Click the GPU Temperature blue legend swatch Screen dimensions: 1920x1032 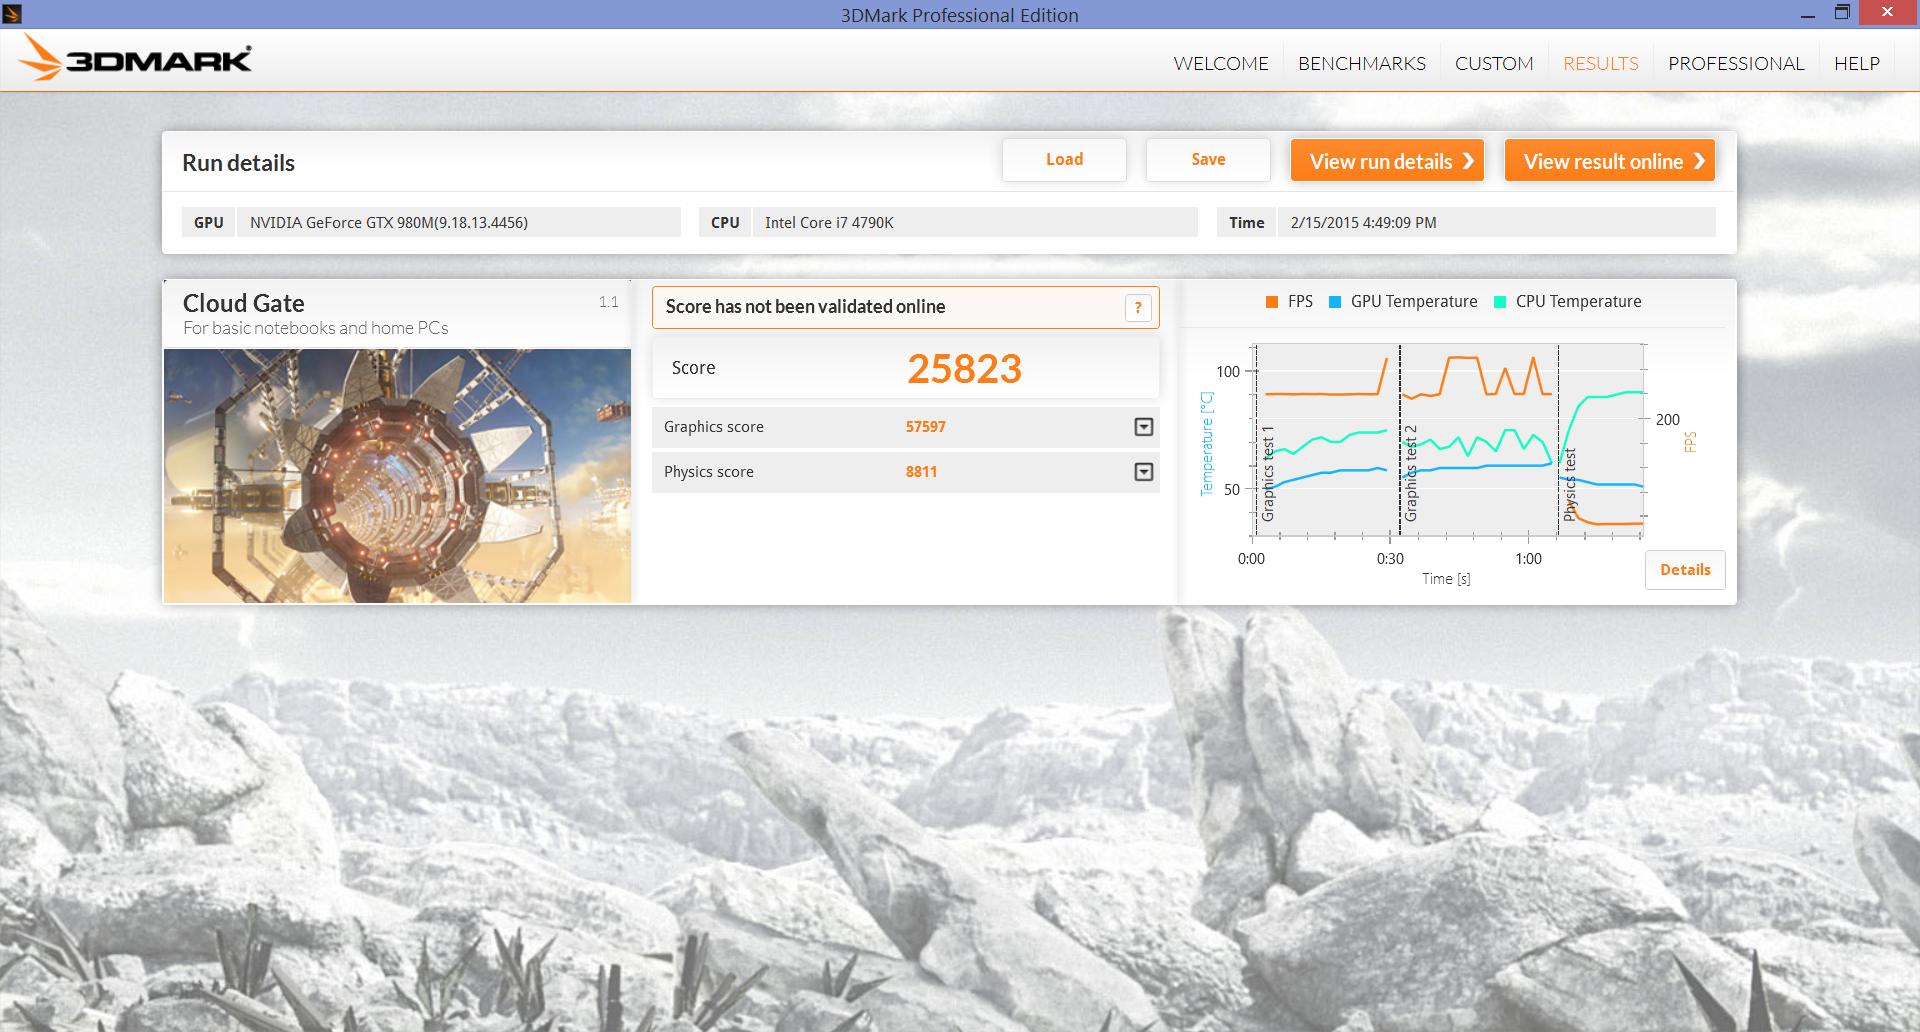(1335, 302)
